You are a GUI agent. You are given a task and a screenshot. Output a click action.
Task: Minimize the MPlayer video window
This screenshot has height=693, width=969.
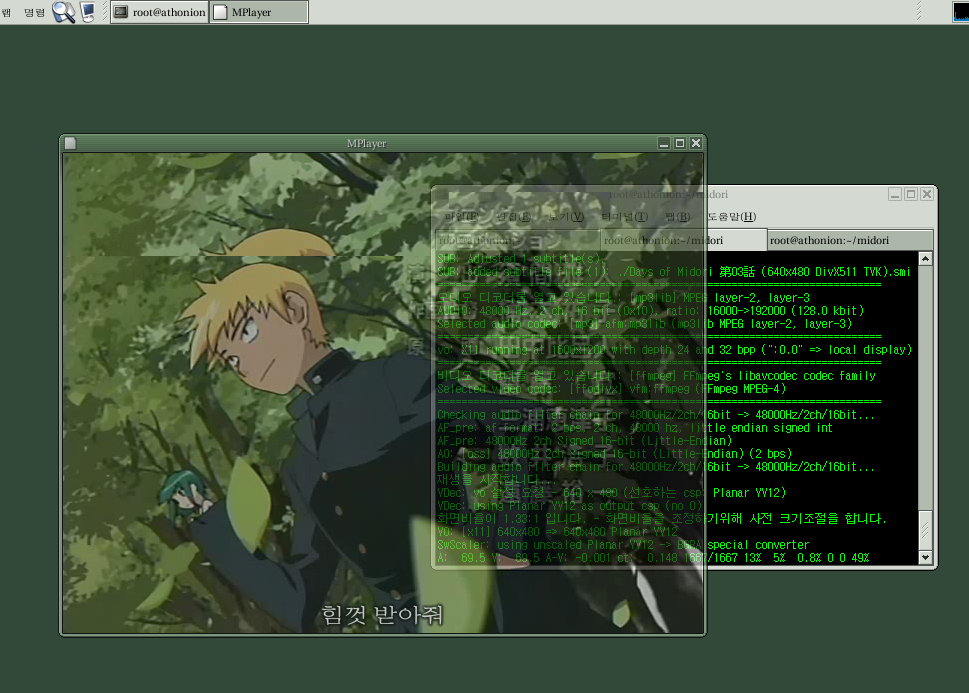664,143
